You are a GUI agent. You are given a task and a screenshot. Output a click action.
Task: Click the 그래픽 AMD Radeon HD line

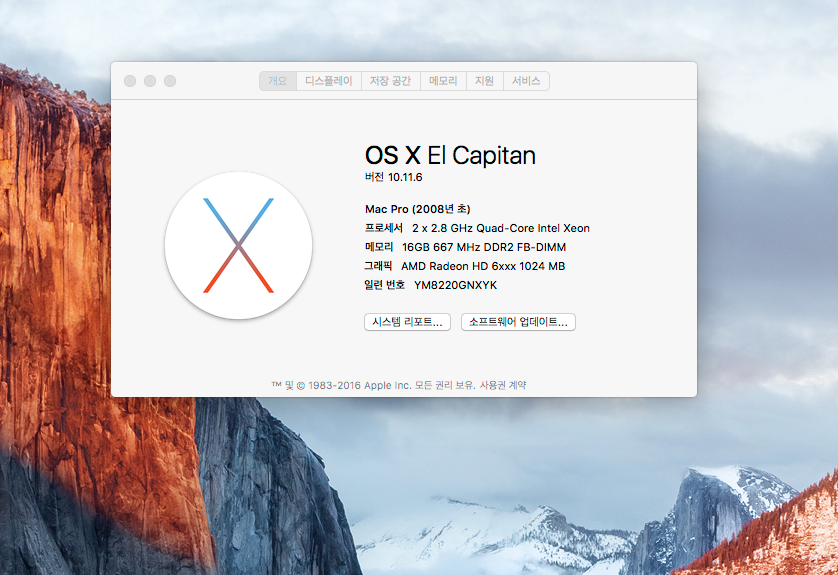tap(465, 266)
